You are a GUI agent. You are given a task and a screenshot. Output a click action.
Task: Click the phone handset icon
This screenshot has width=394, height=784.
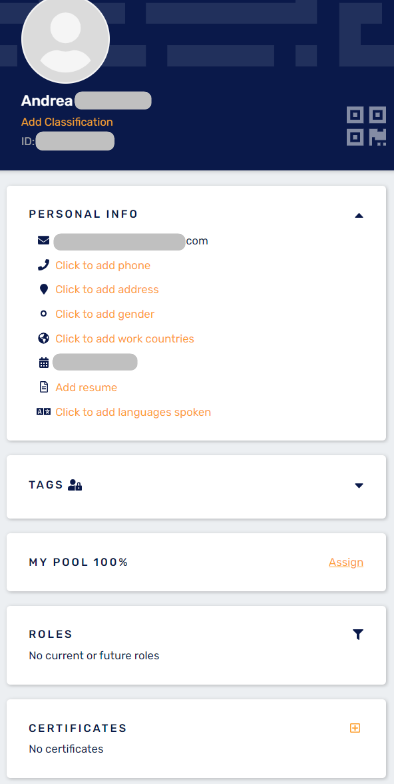point(44,265)
